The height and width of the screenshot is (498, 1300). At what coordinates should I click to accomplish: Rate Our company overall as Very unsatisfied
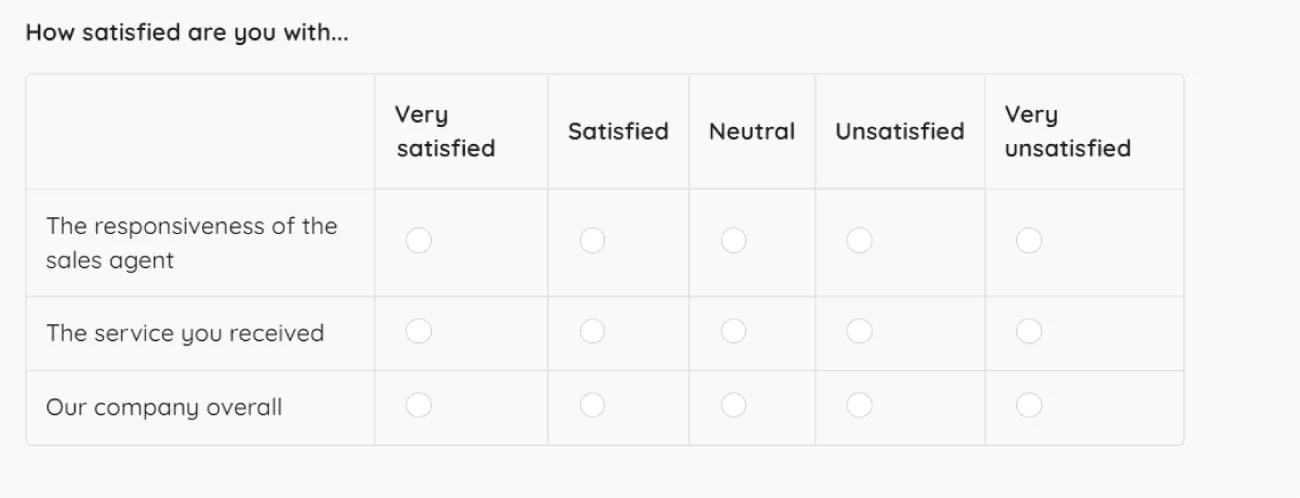point(1028,405)
